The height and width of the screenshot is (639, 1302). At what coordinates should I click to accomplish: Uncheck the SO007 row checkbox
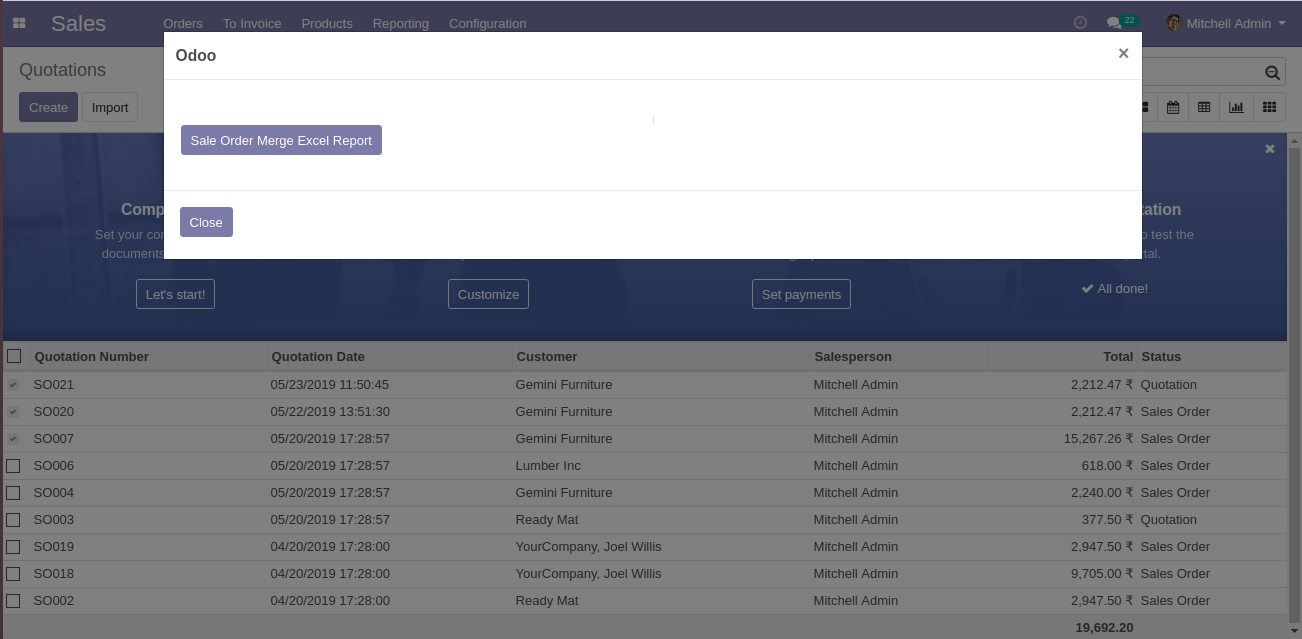click(13, 439)
